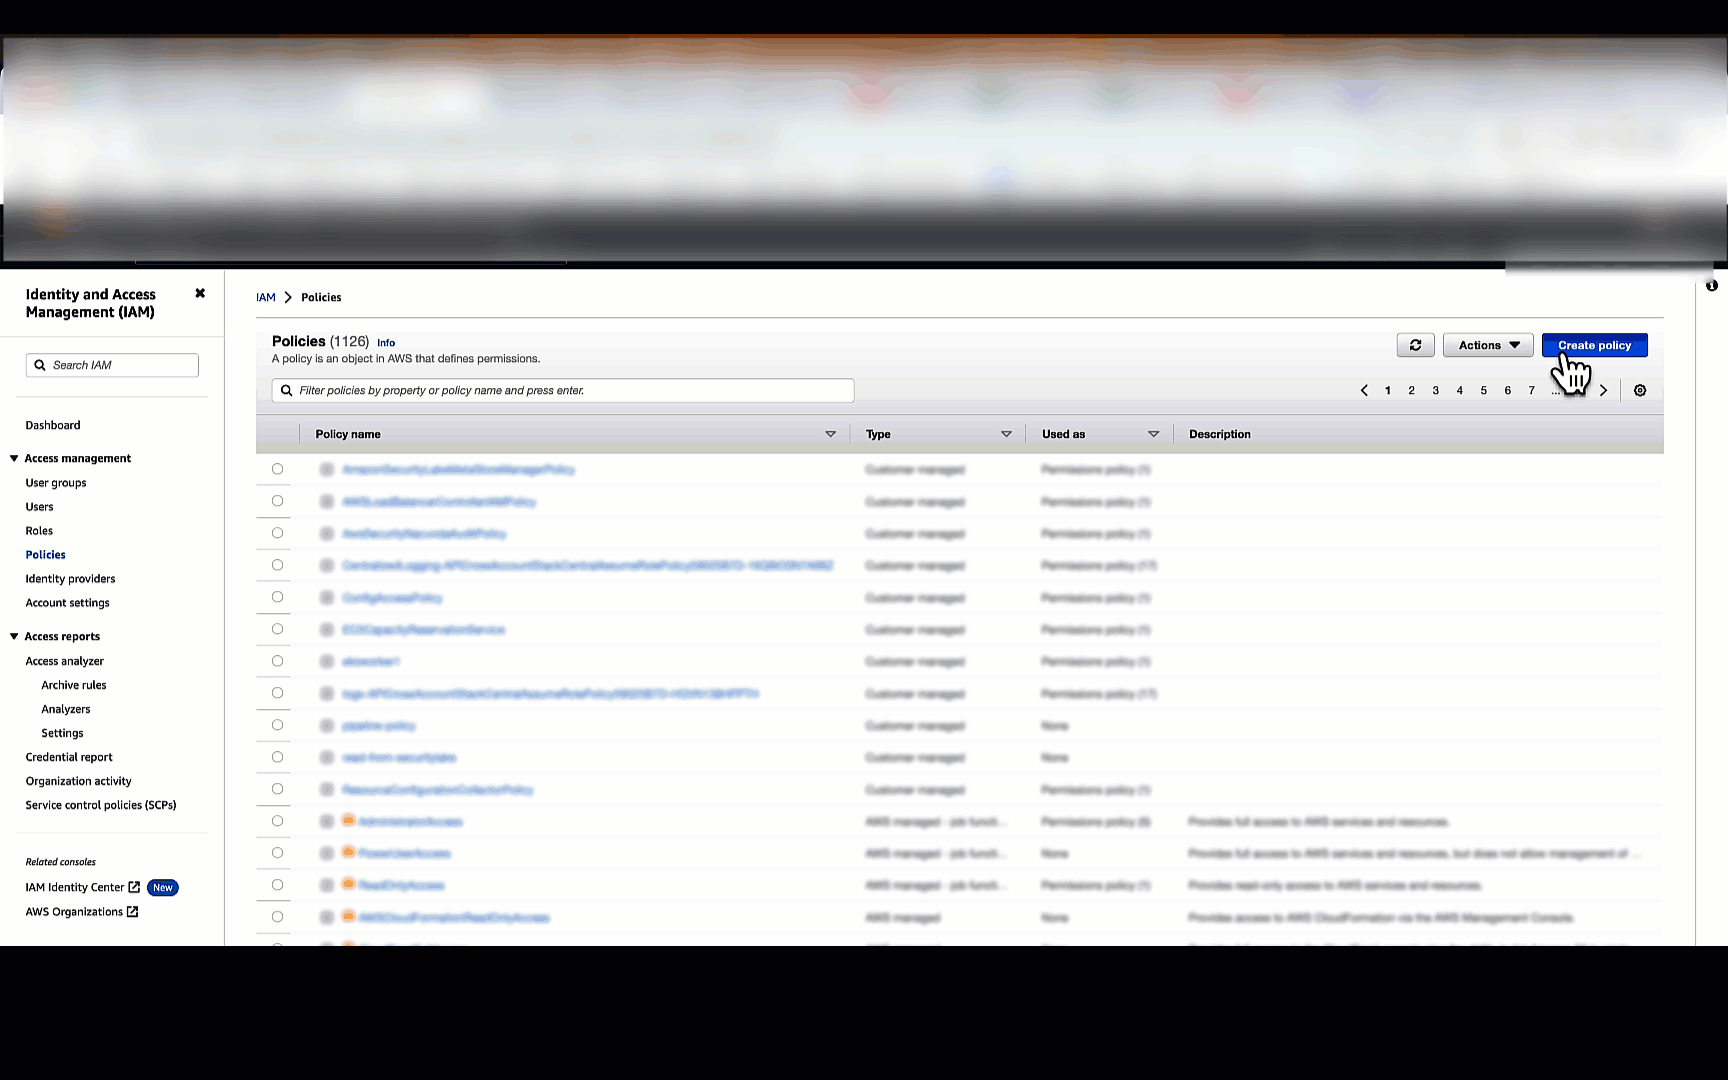Select the fifth policy row's radio button
The width and height of the screenshot is (1728, 1080).
pyautogui.click(x=277, y=597)
